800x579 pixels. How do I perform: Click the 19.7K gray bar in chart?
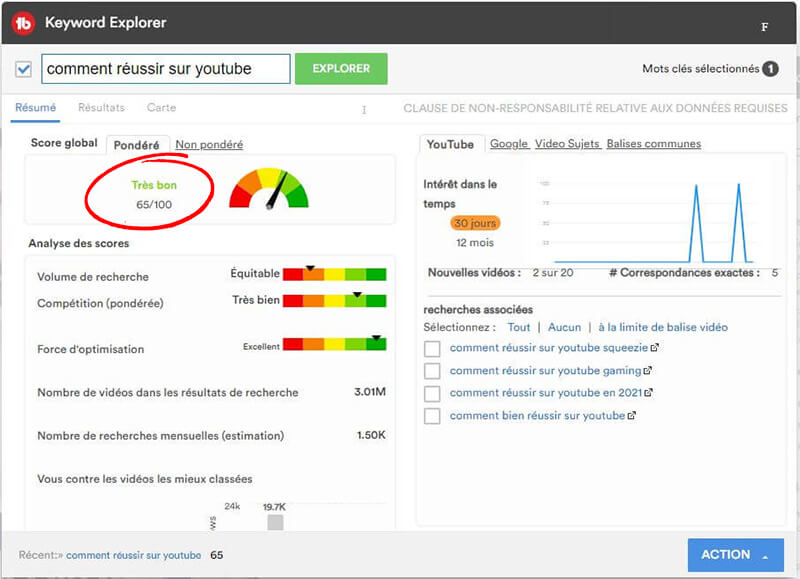pos(276,523)
